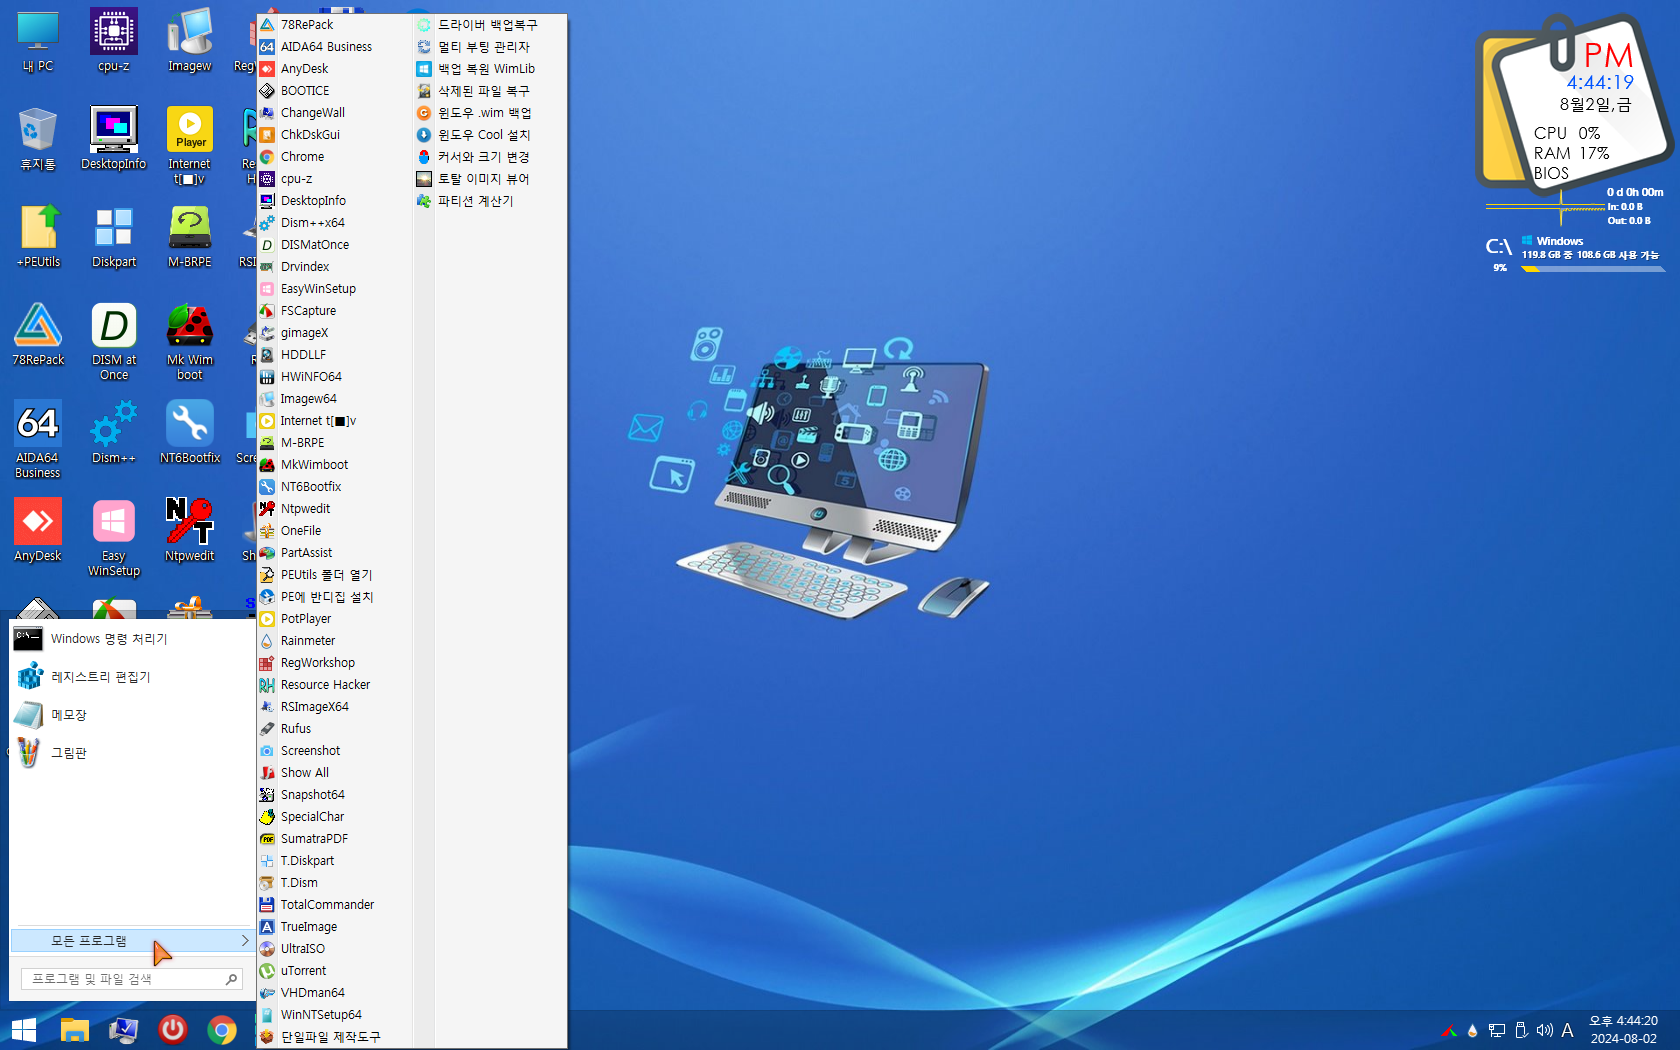Click the IME language indicator A in tray
The width and height of the screenshot is (1680, 1050).
coord(1567,1030)
